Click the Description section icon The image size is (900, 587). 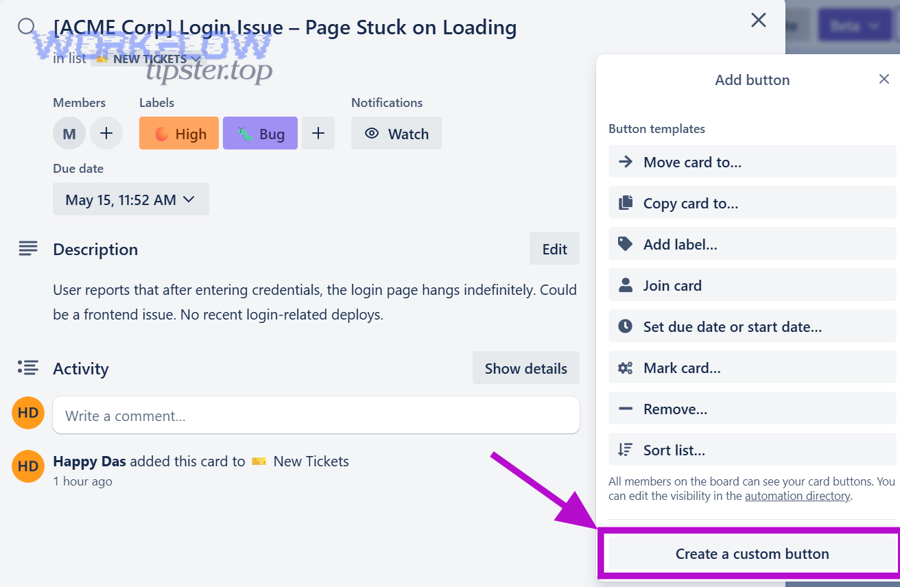pyautogui.click(x=28, y=248)
